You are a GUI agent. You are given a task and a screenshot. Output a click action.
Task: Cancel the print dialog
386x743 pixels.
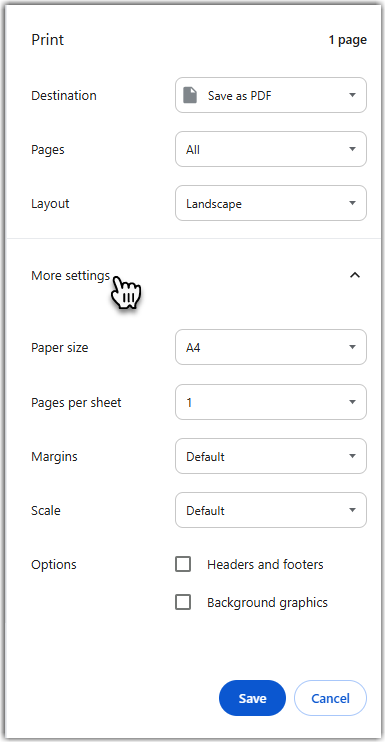pos(330,698)
